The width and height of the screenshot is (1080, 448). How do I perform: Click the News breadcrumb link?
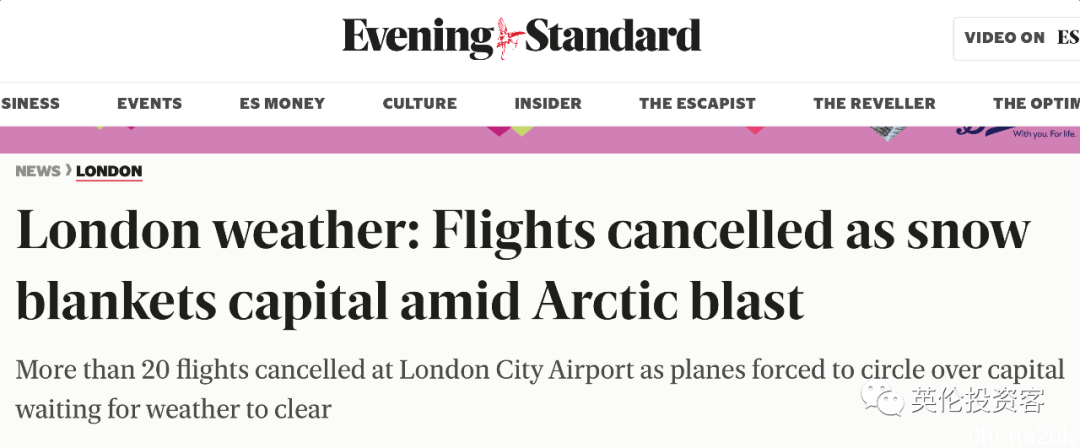(38, 171)
